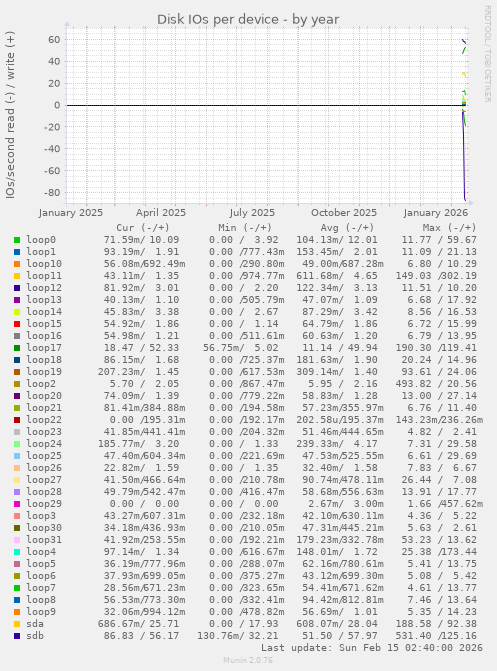Click the 'Avg (-/+)' column header
This screenshot has width=497, height=671.
[347, 228]
